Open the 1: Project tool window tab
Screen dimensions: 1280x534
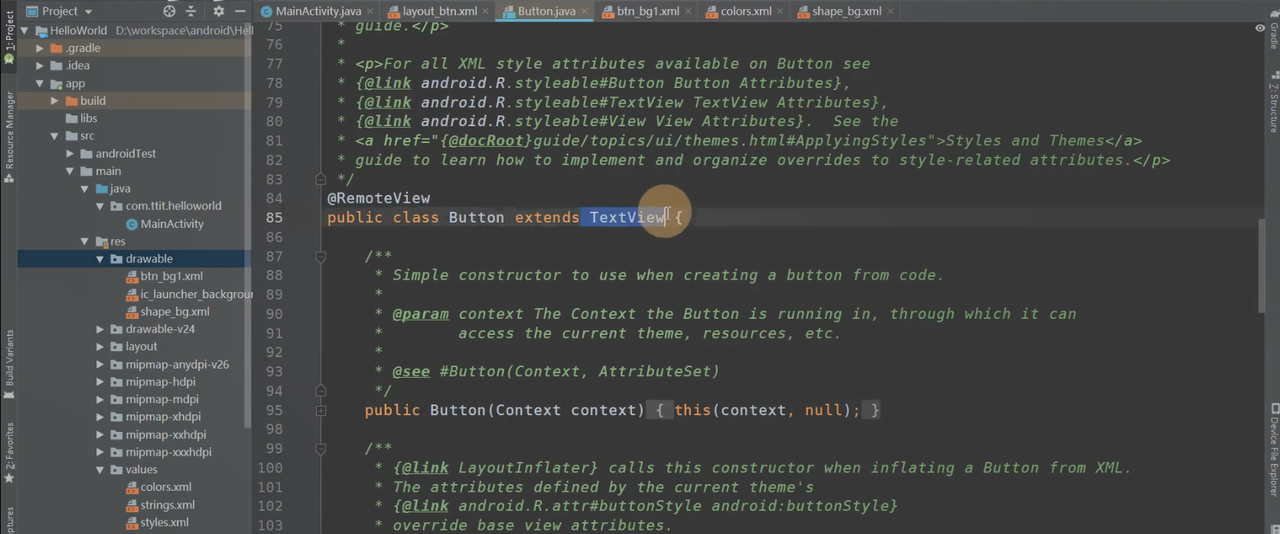pos(8,38)
